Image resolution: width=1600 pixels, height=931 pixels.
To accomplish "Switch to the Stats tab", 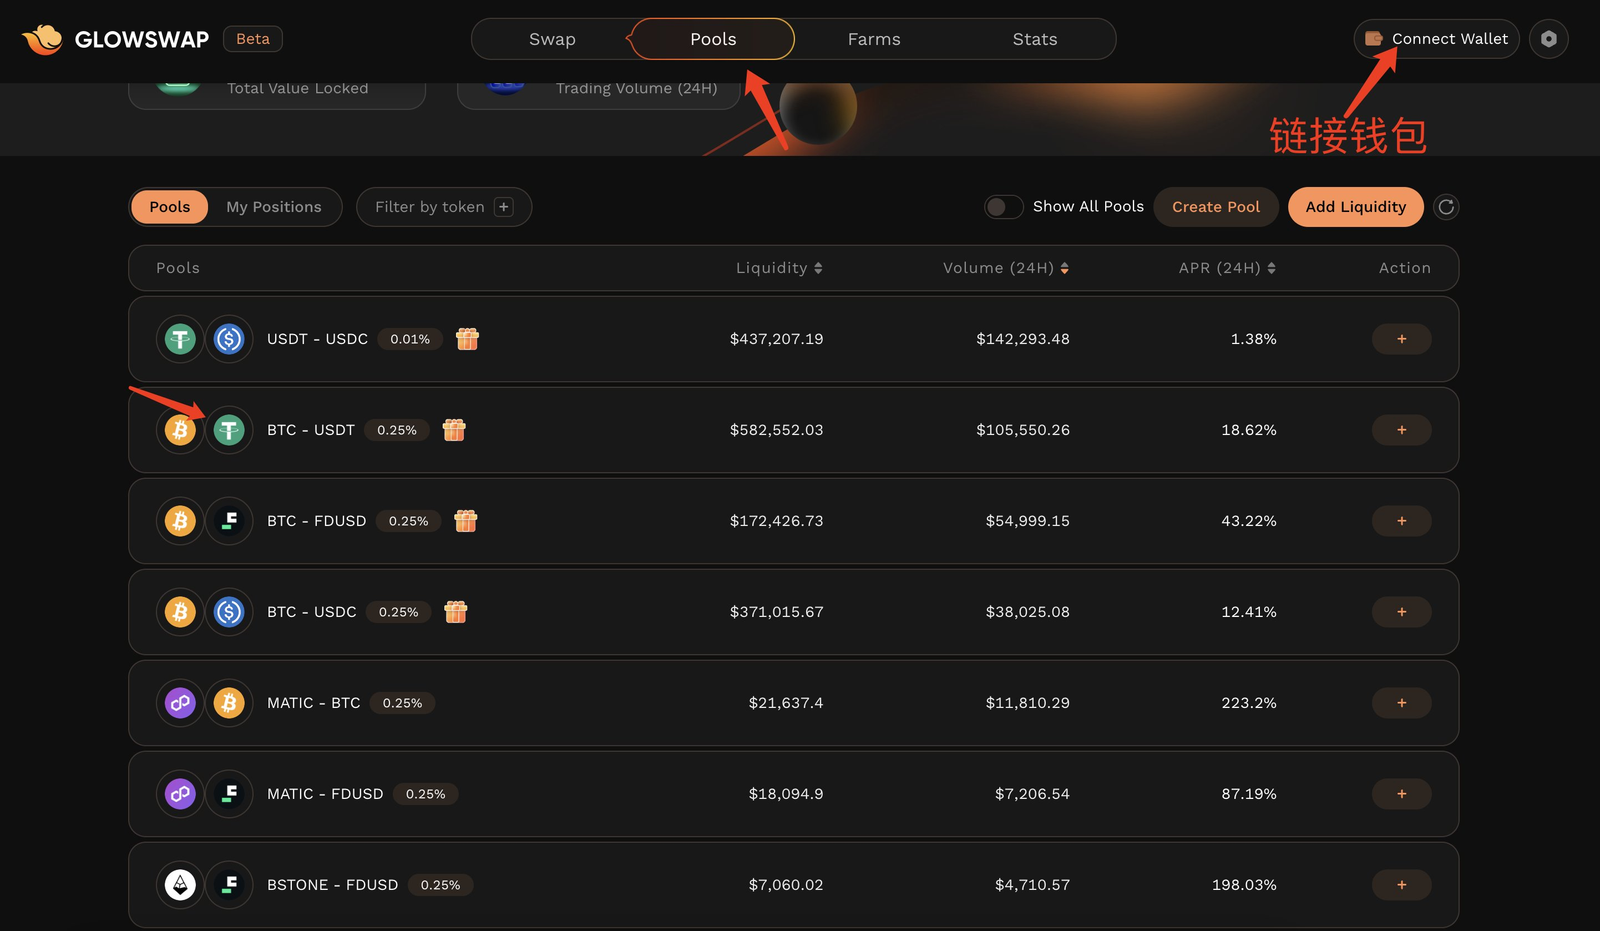I will click(x=1035, y=39).
